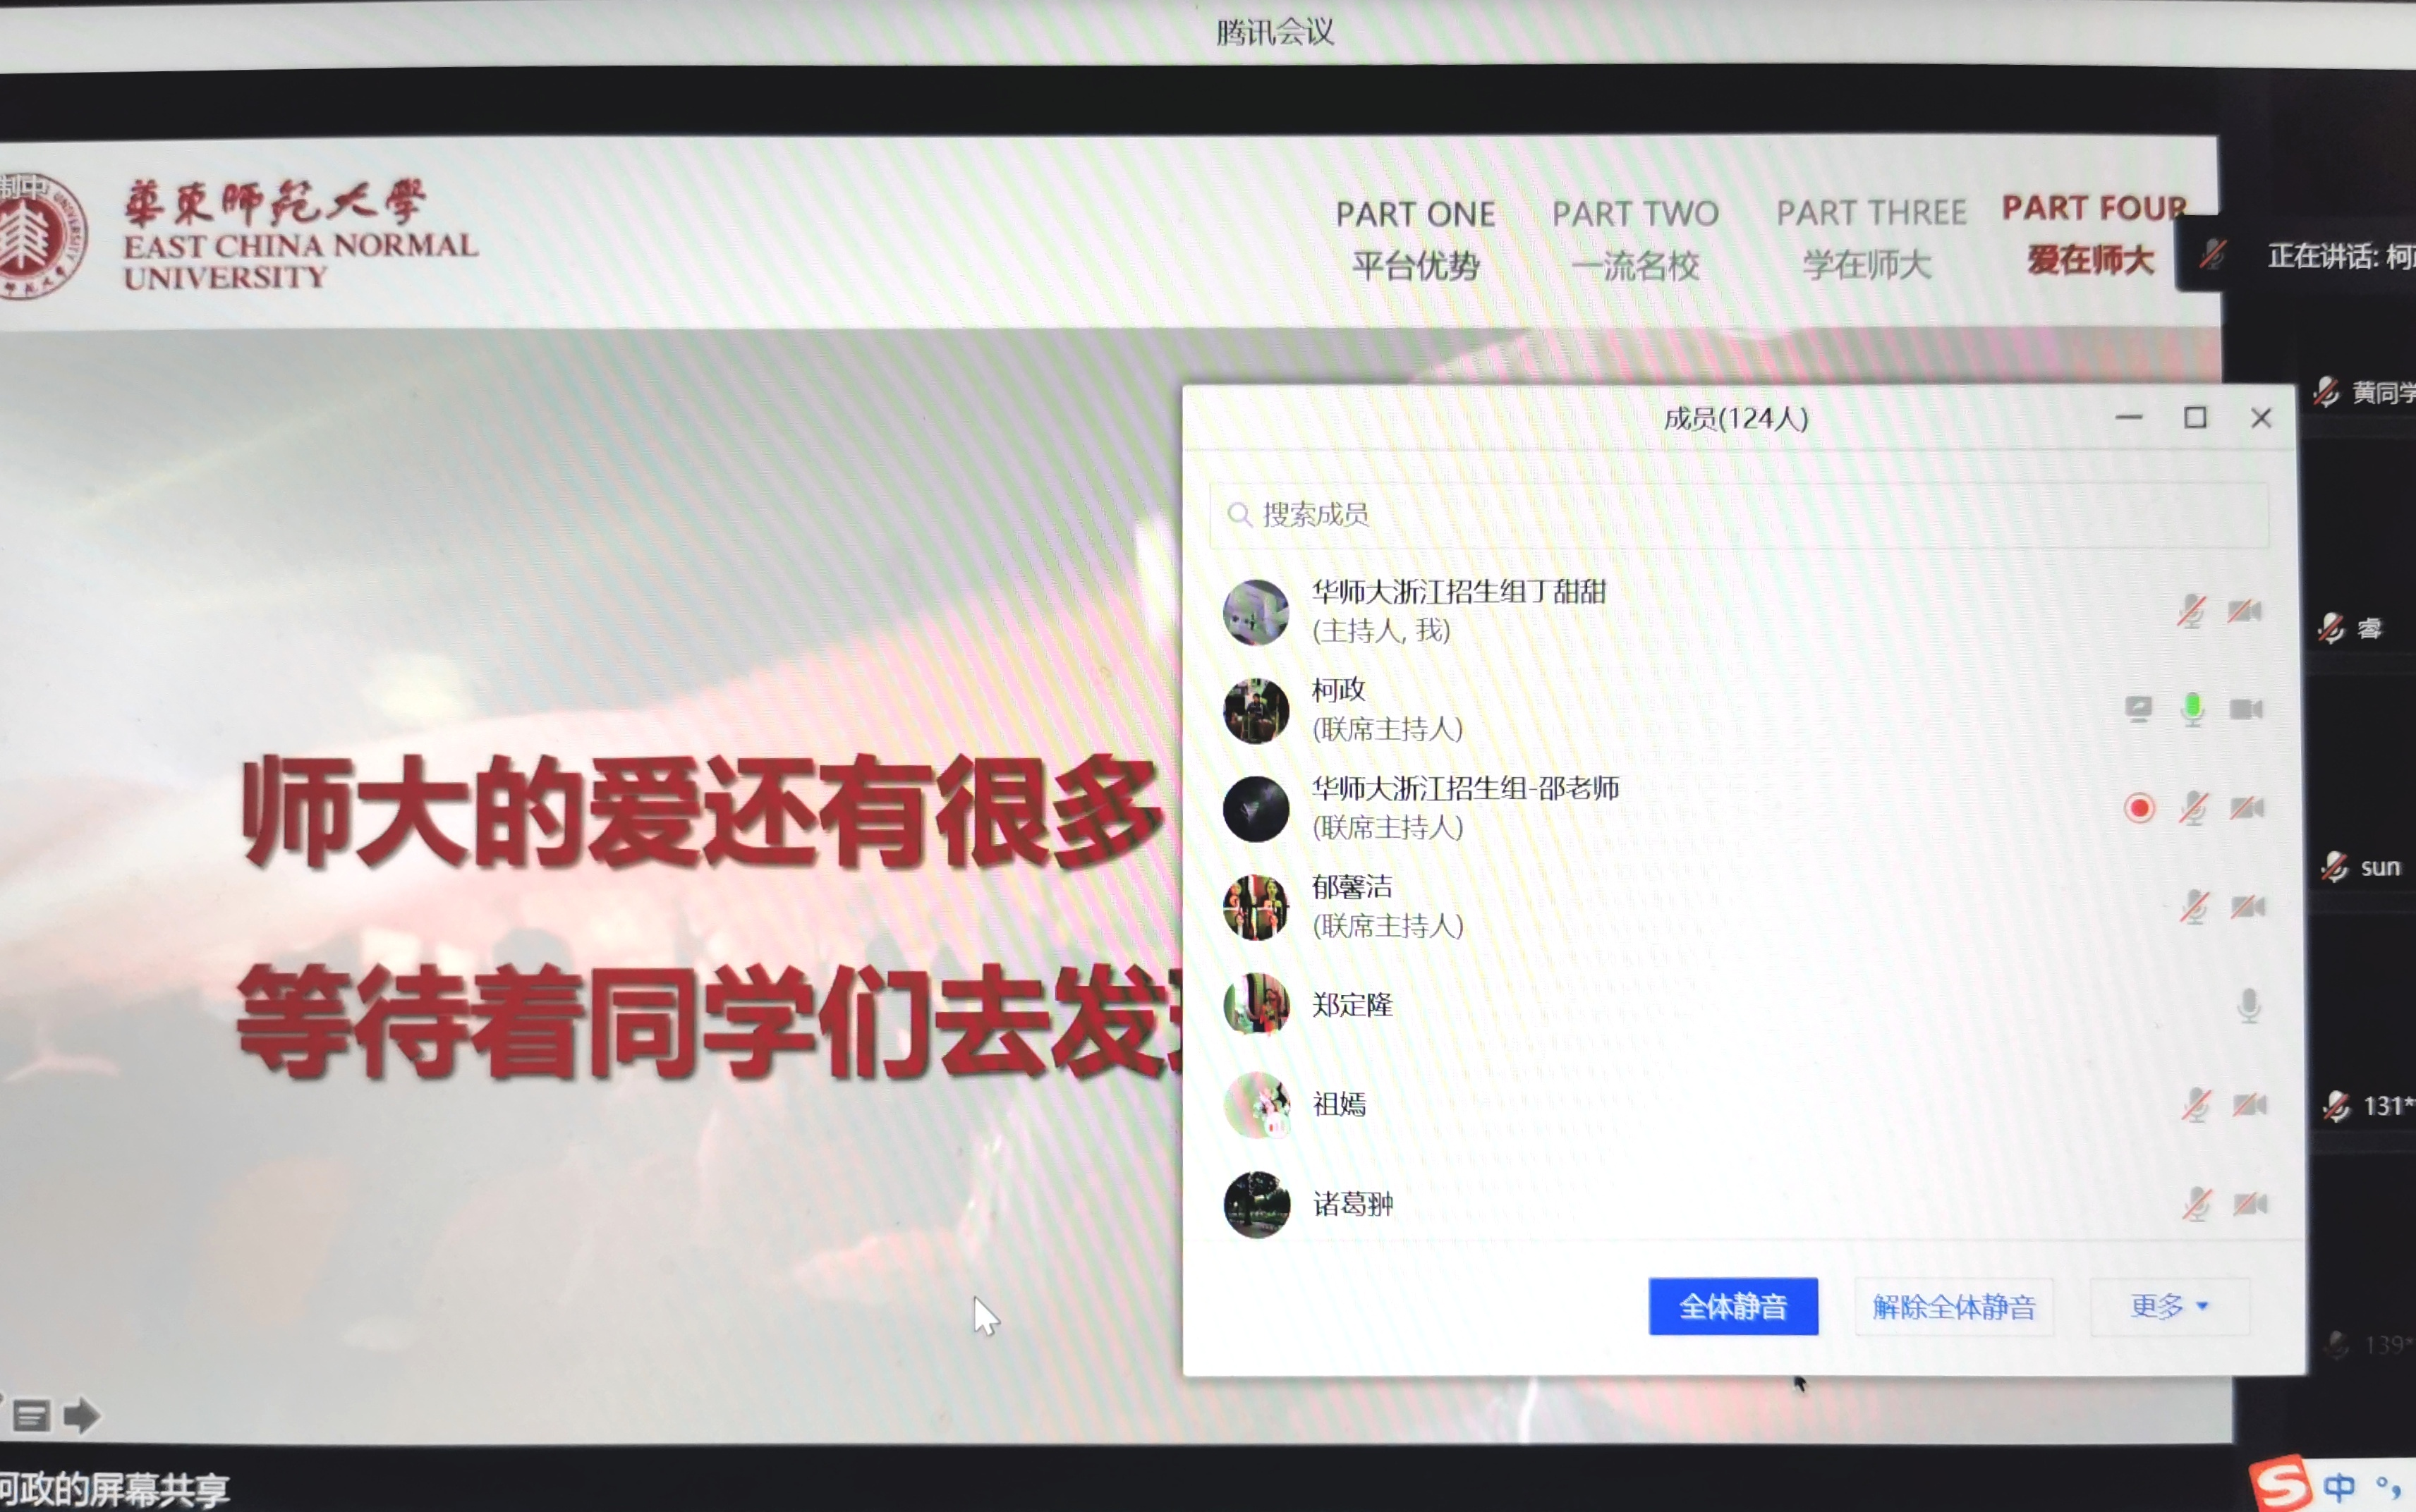
Task: Click avatar of 华师大浙江招生组-邵老师
Action: click(1256, 809)
